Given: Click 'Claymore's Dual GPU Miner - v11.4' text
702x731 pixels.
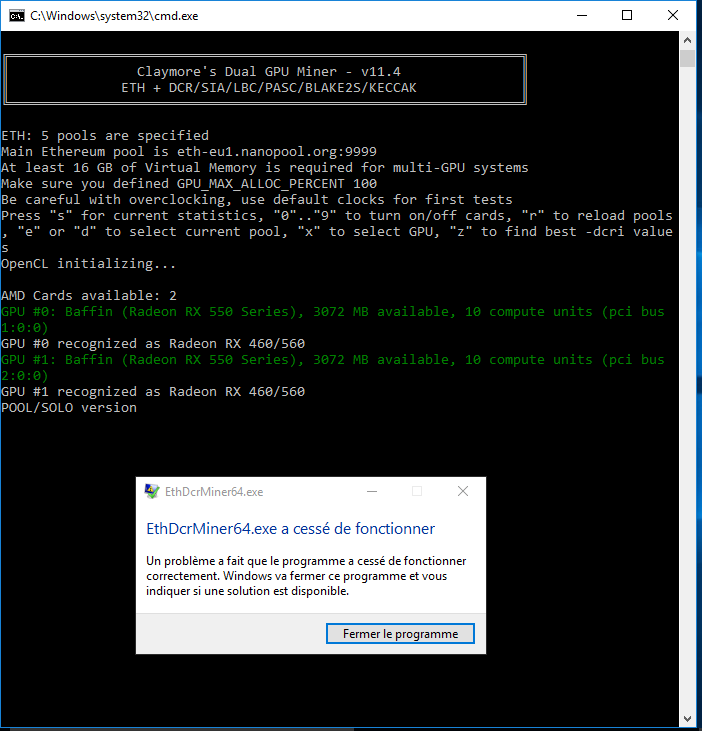Looking at the screenshot, I should pos(268,71).
